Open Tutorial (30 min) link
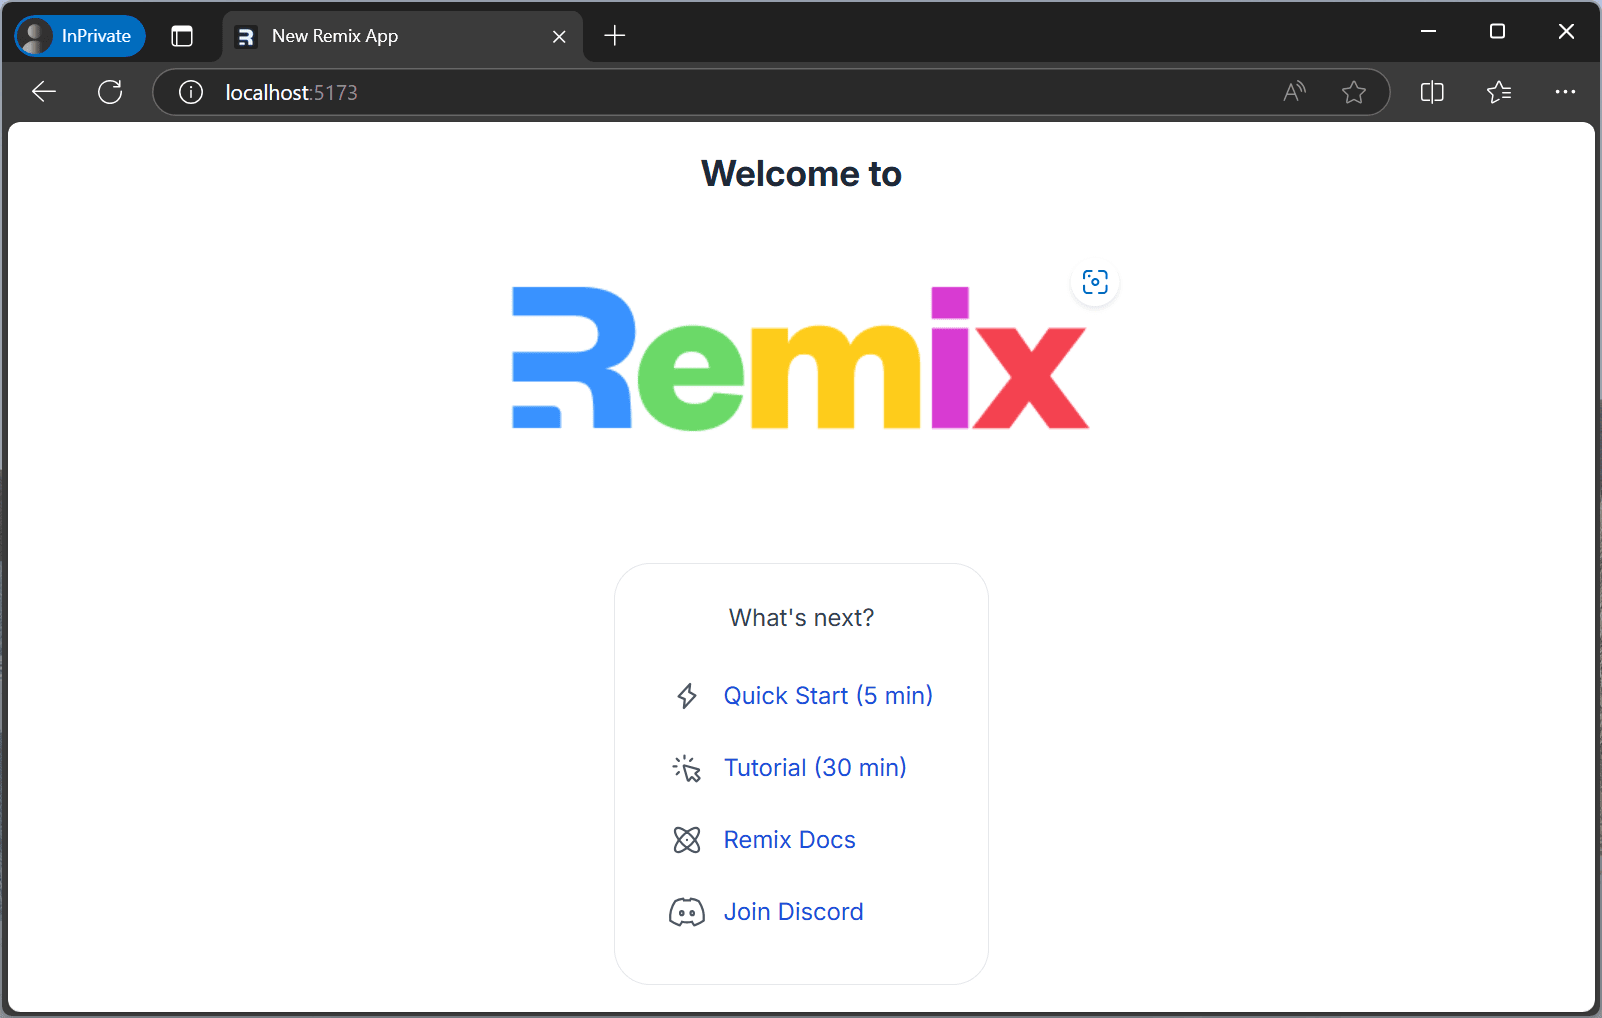The width and height of the screenshot is (1602, 1018). 815,768
